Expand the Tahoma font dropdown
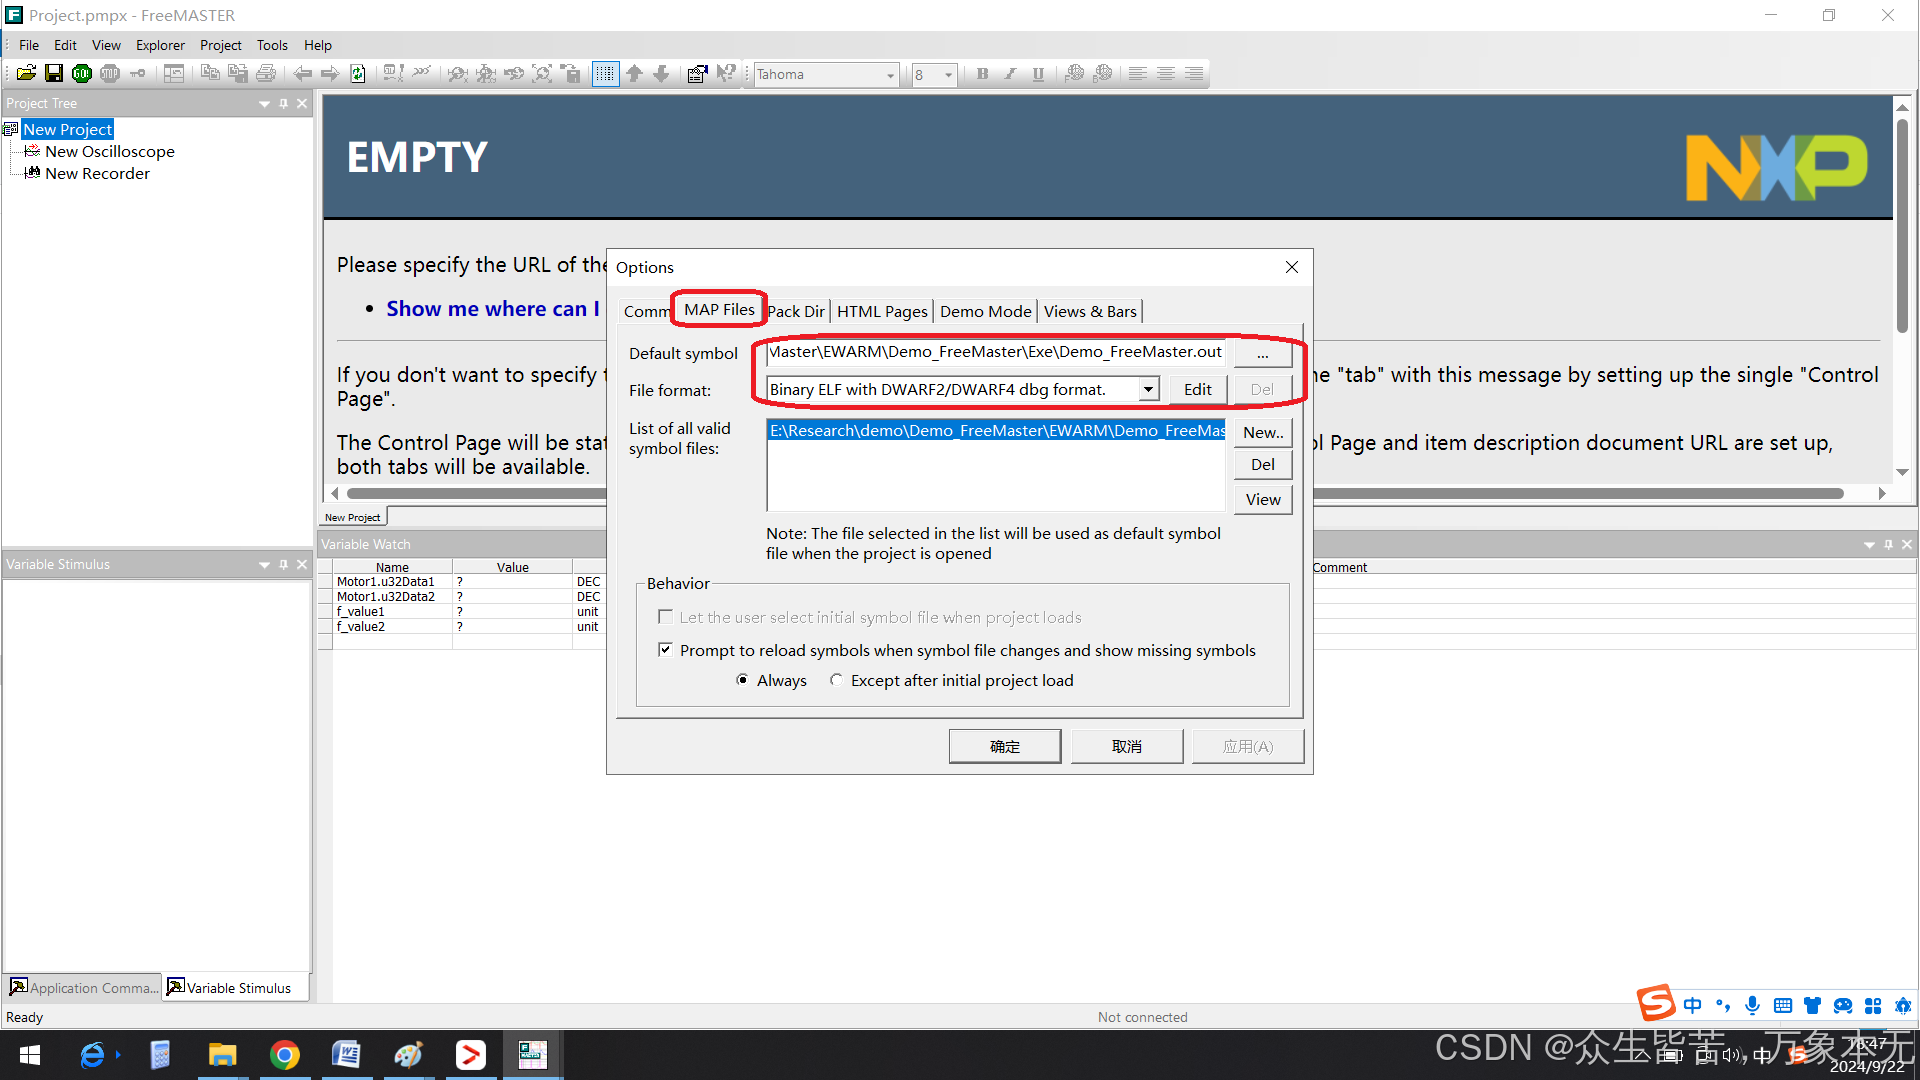 click(890, 75)
